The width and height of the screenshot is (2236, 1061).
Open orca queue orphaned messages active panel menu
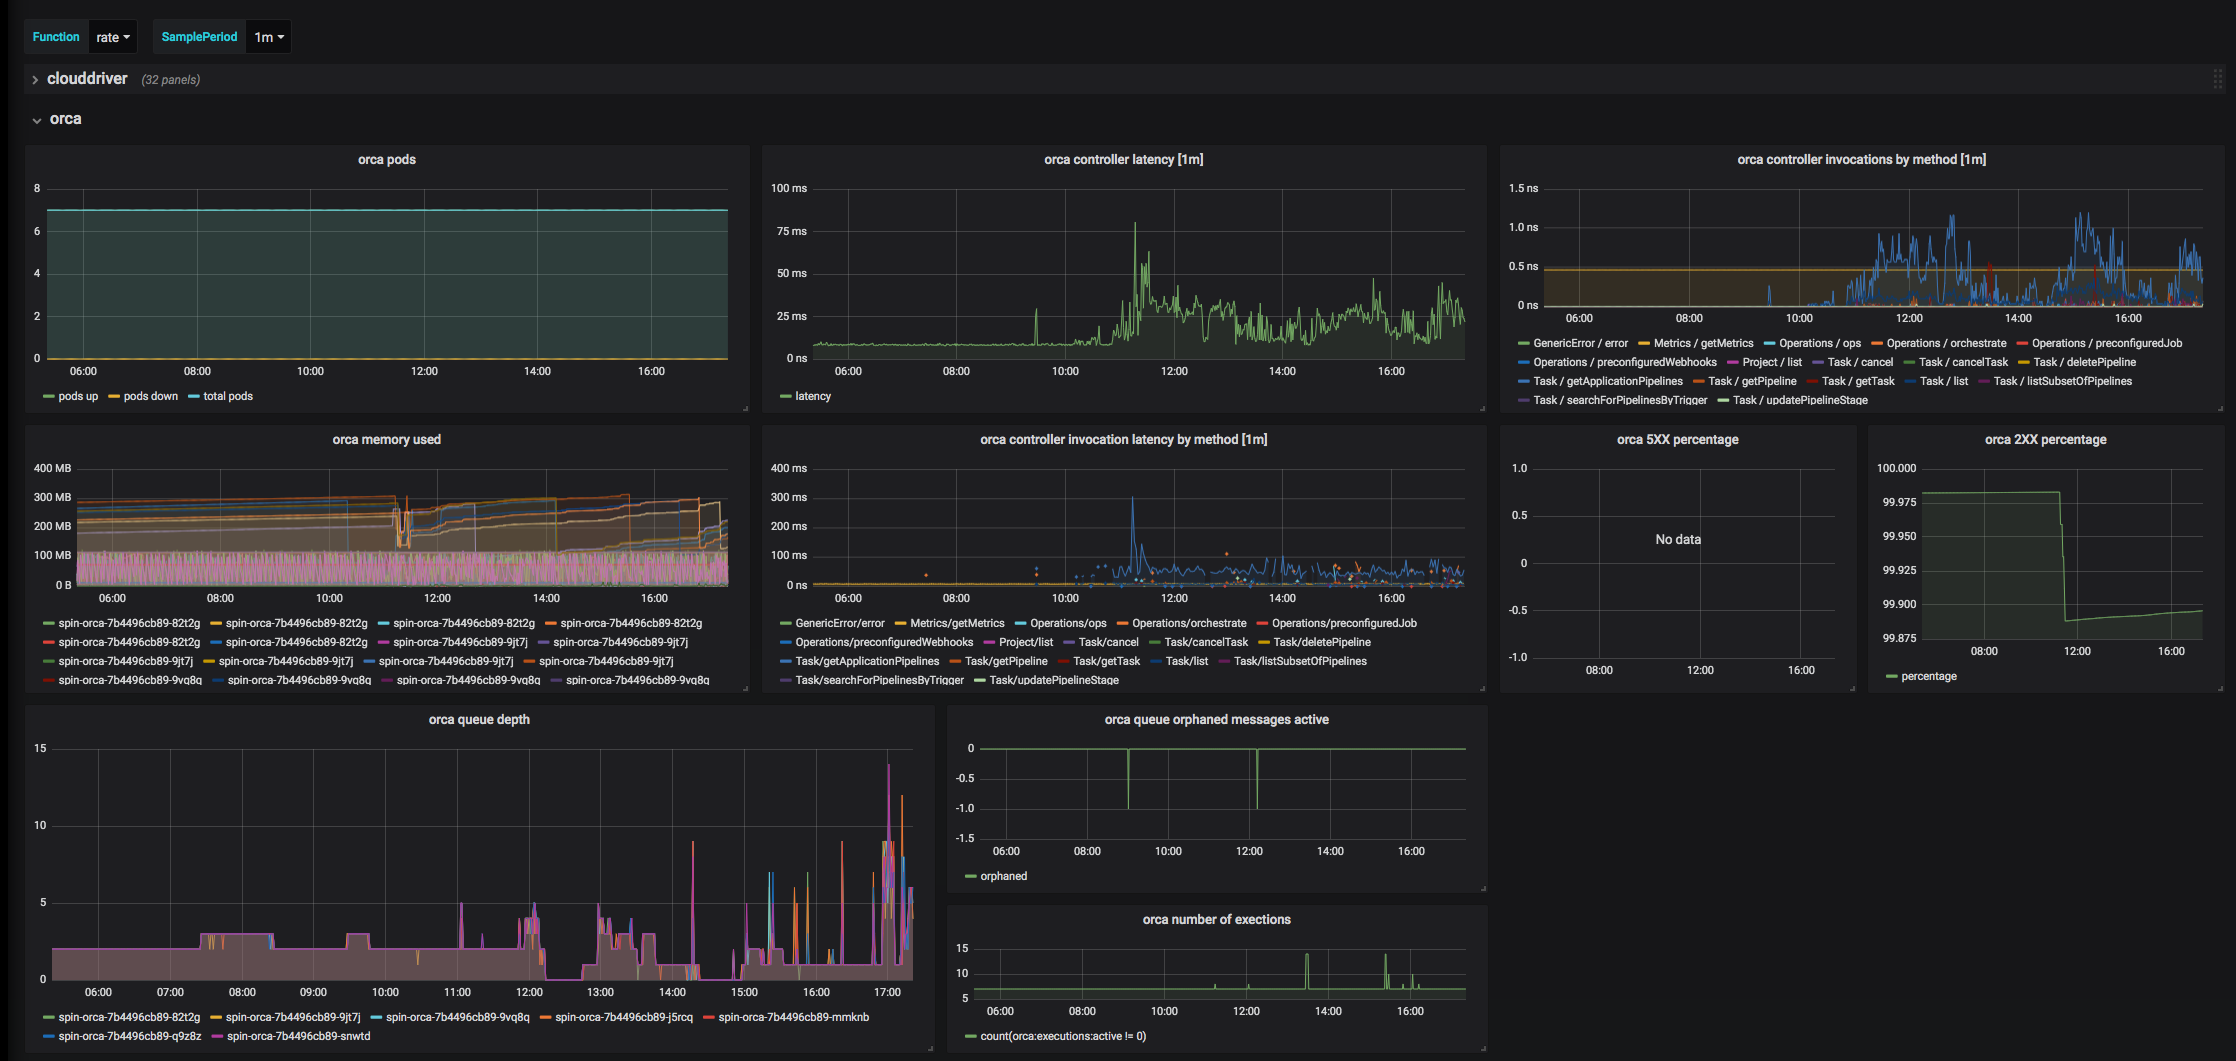pos(1216,719)
